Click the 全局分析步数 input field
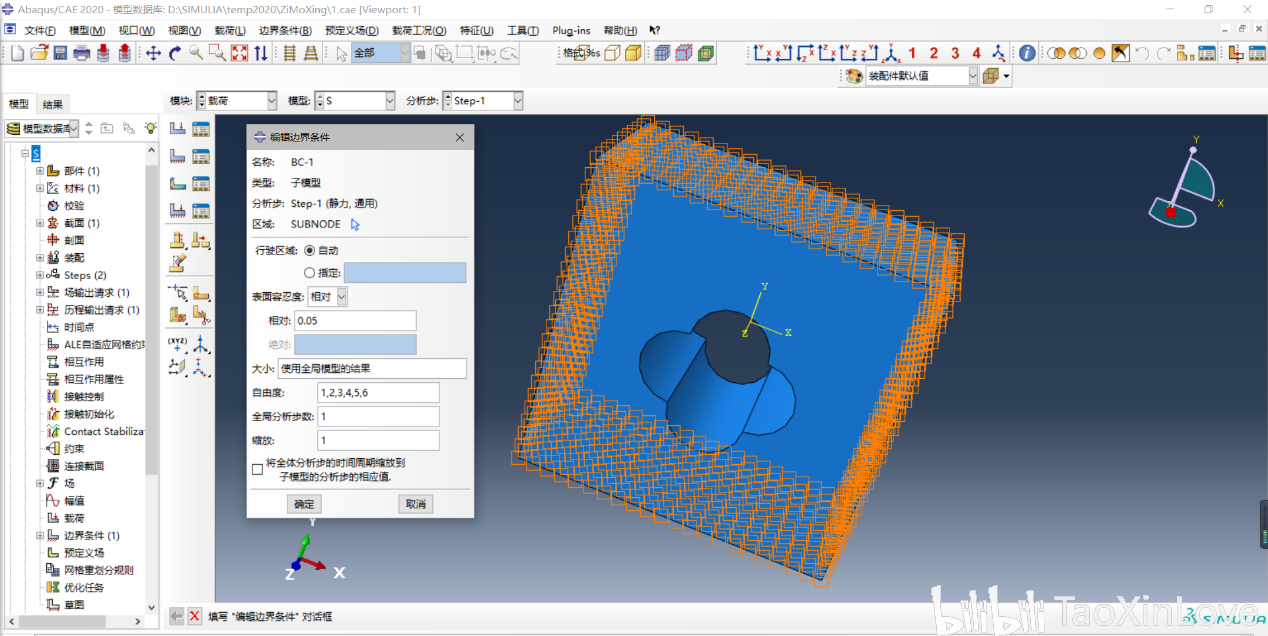The height and width of the screenshot is (636, 1268). coord(378,417)
